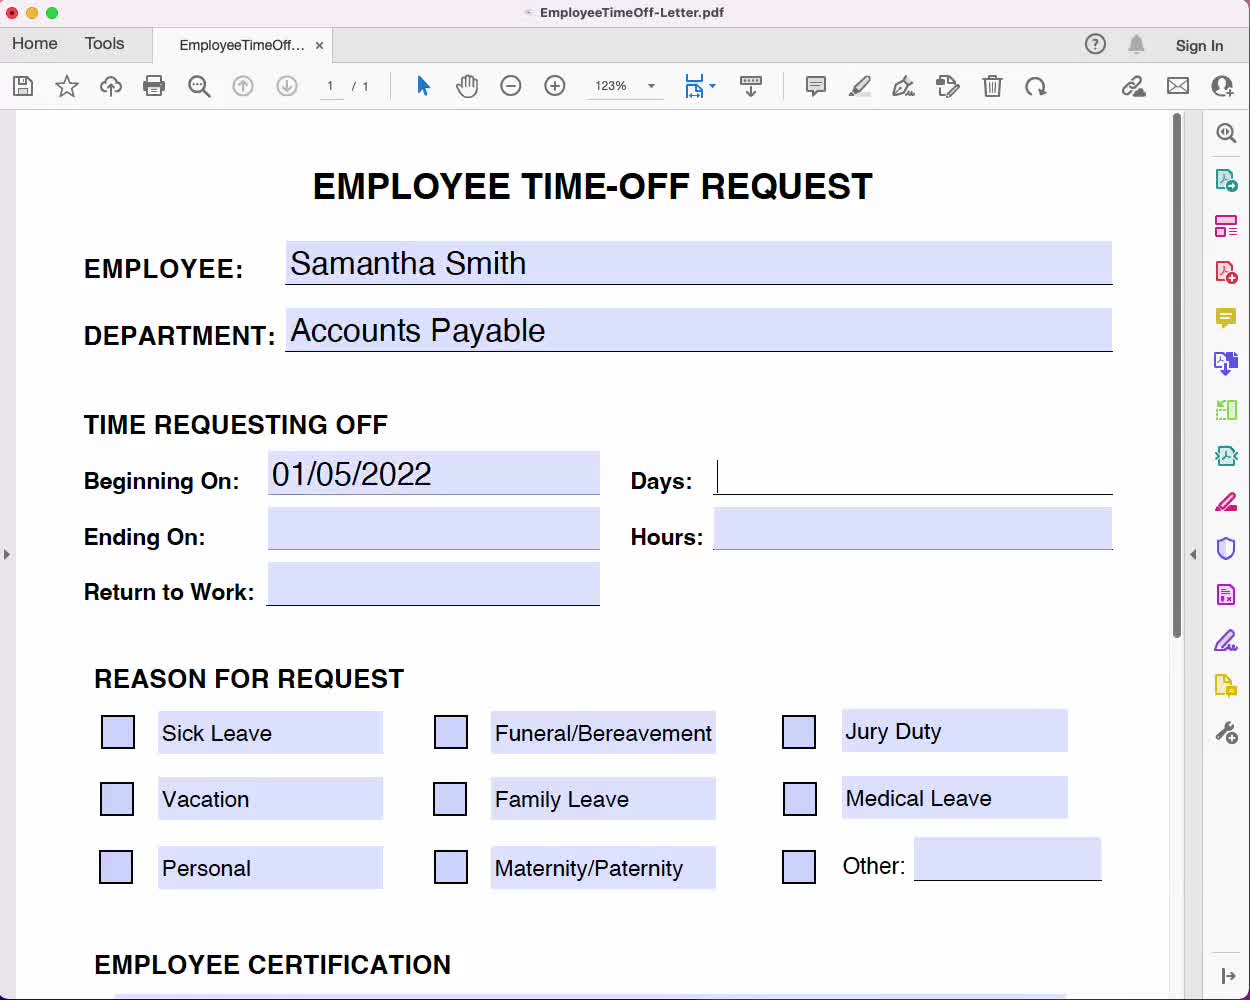Click the Sign In button

(1199, 45)
